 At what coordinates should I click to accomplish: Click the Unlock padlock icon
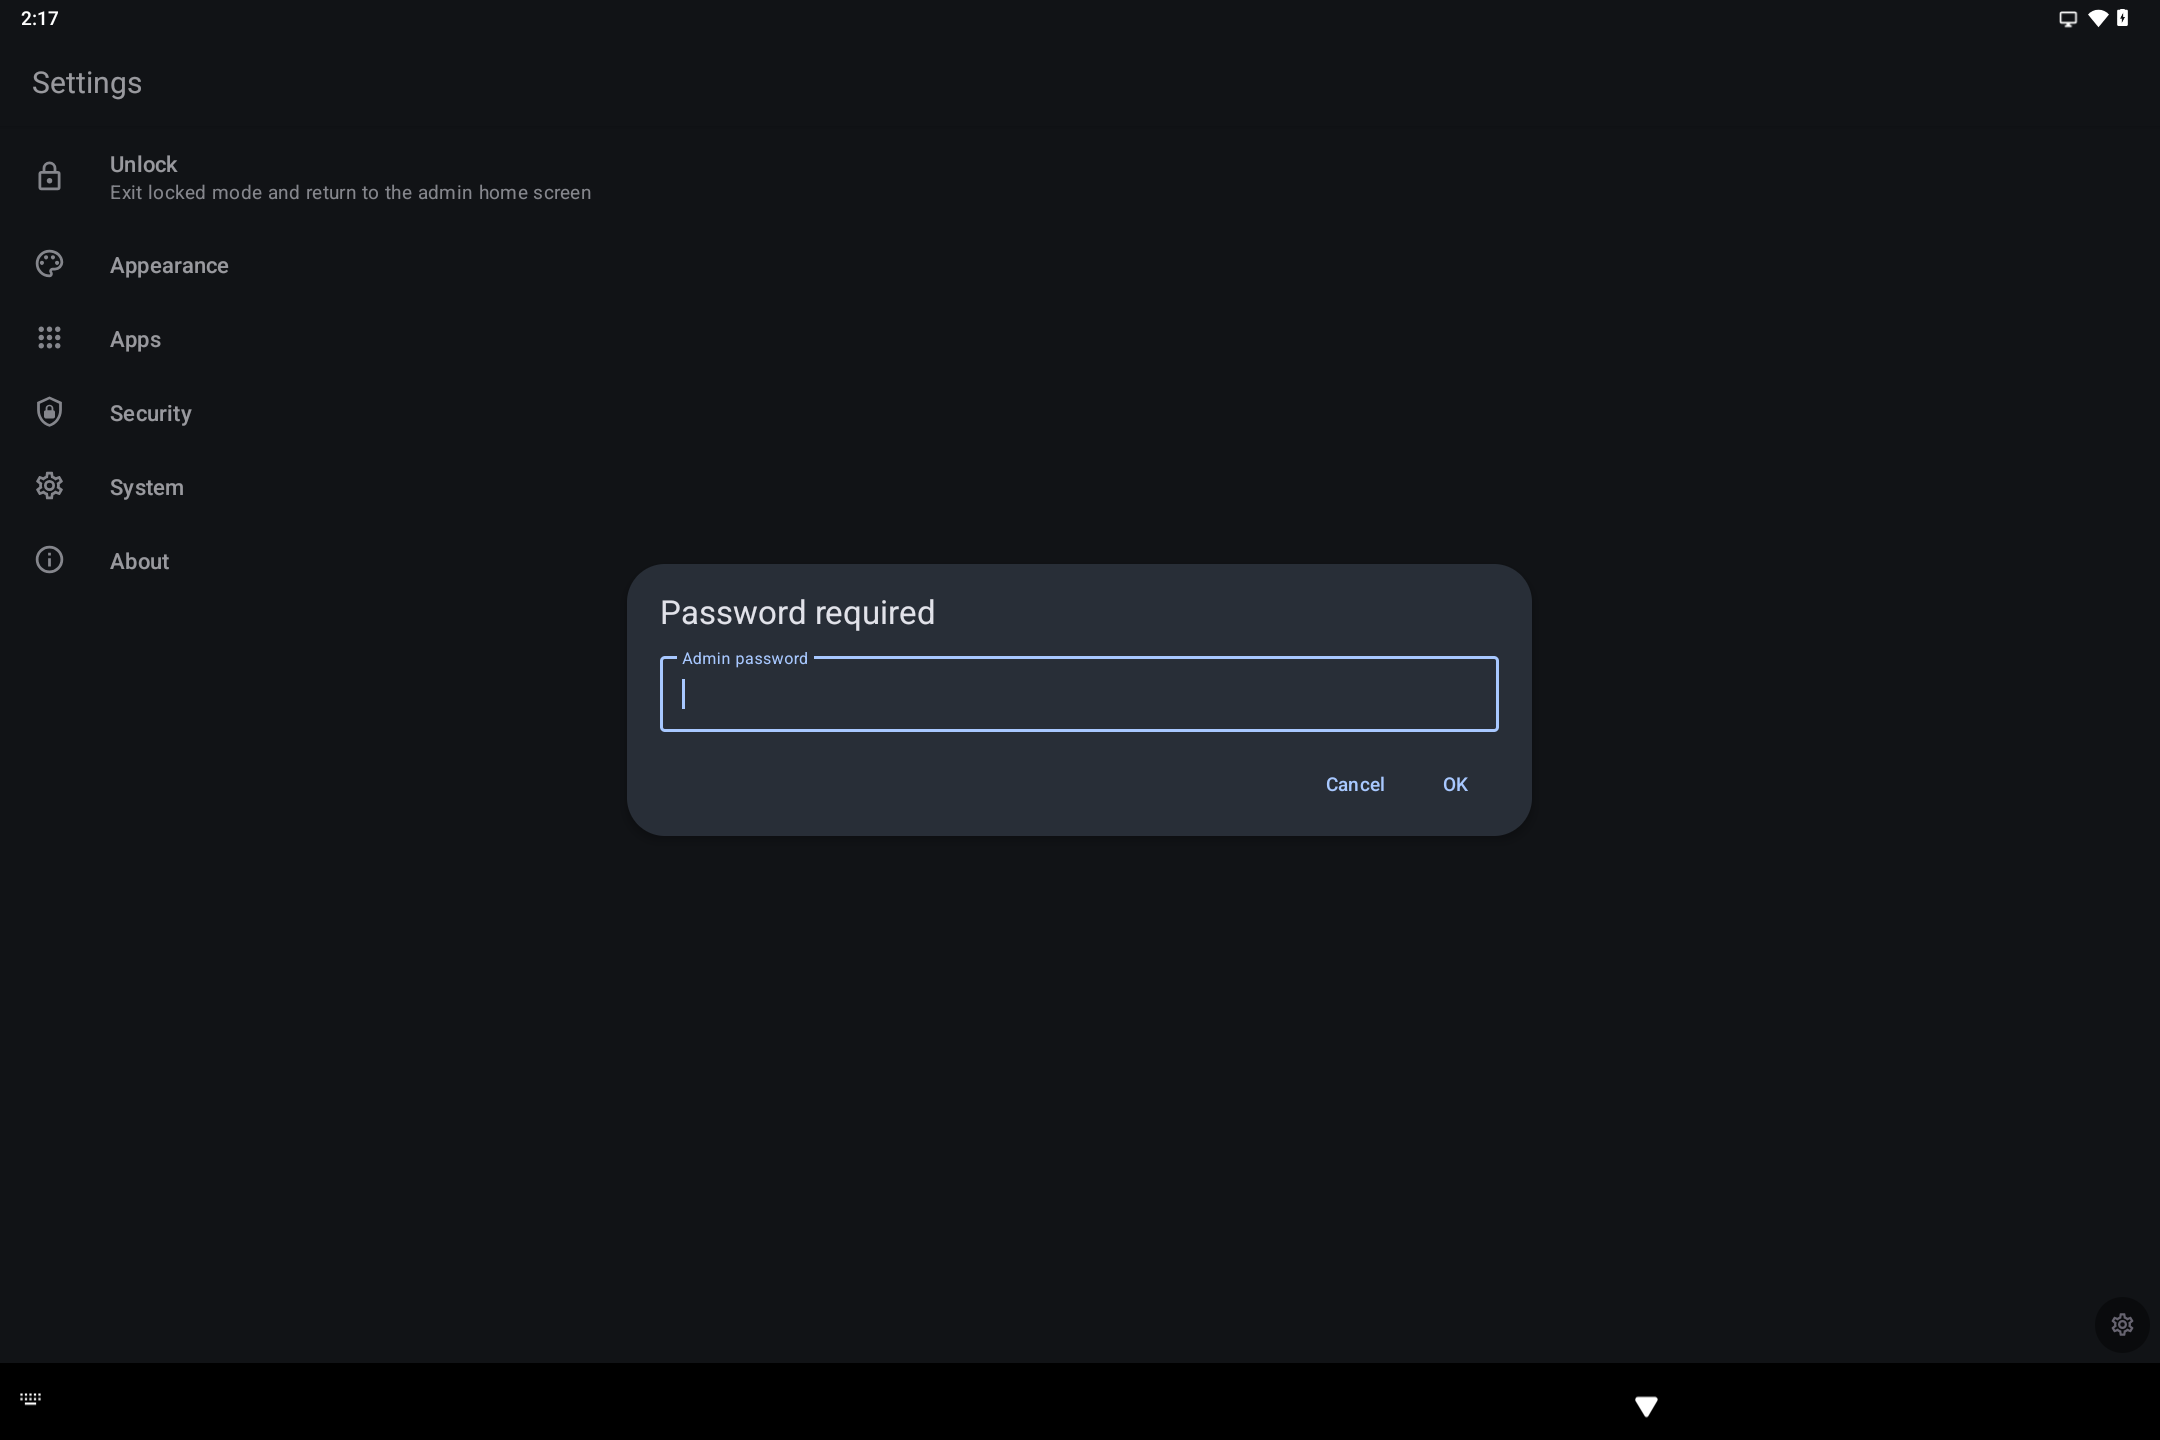click(x=49, y=177)
